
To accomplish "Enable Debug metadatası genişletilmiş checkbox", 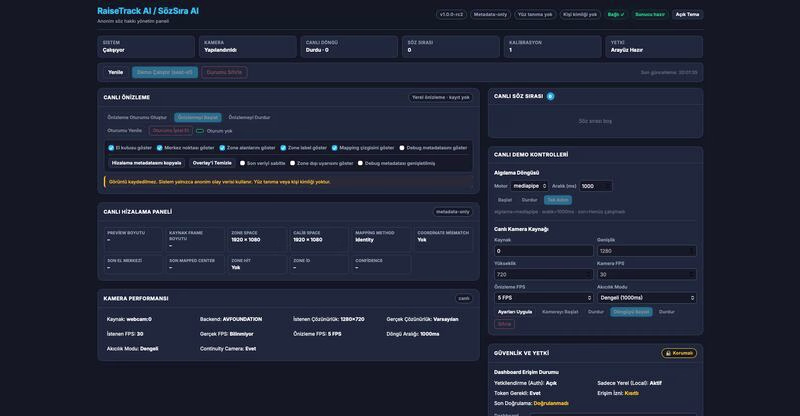I will pos(360,163).
